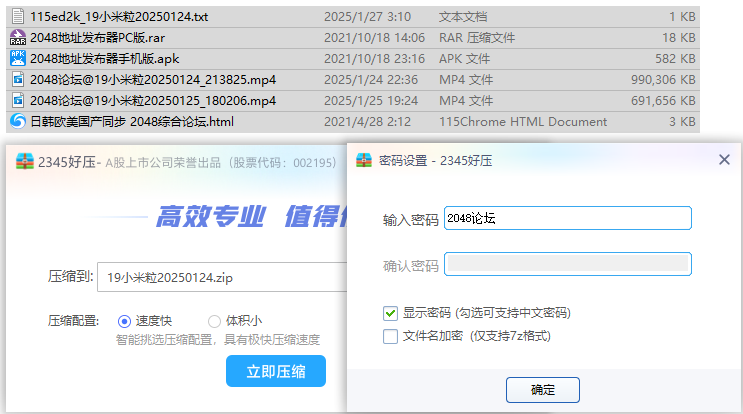743x414 pixels.
Task: Click the 115Chrome HTML Document type cell
Action: point(523,122)
